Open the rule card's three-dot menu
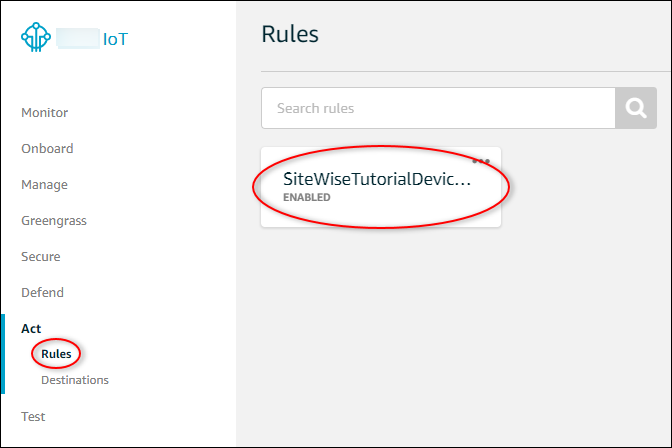The width and height of the screenshot is (672, 448). pos(481,161)
